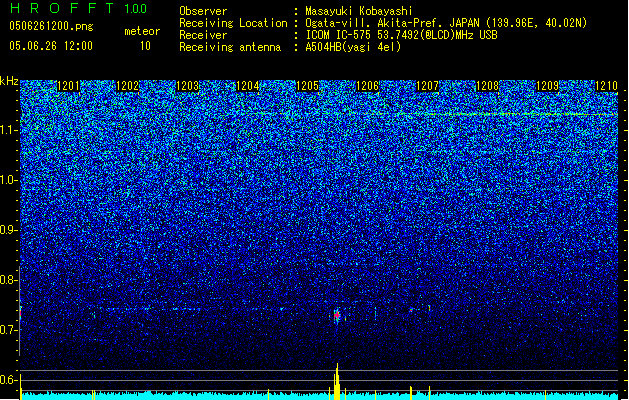Click the 1.0 frequency axis label
This screenshot has width=629, height=400.
pos(9,180)
